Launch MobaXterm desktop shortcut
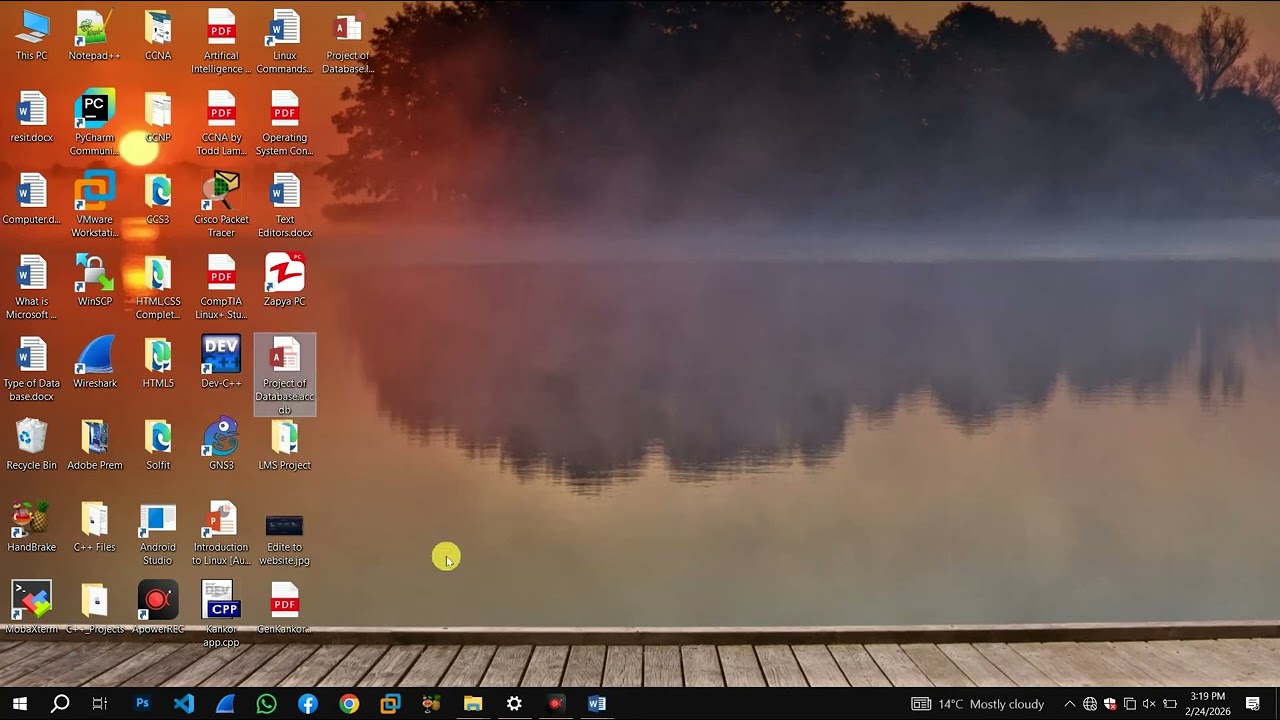Image resolution: width=1280 pixels, height=720 pixels. (x=32, y=608)
